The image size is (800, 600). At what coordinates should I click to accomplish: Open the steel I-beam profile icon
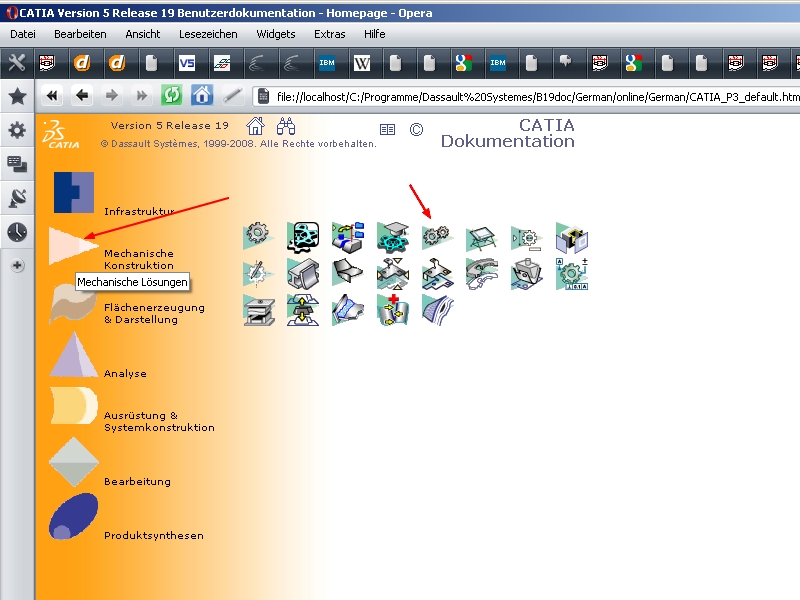(303, 274)
